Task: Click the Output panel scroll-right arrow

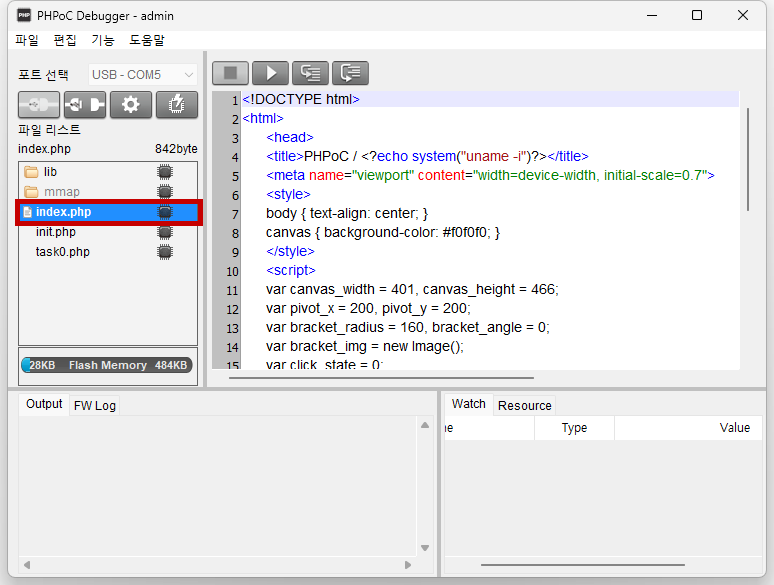Action: [408, 565]
